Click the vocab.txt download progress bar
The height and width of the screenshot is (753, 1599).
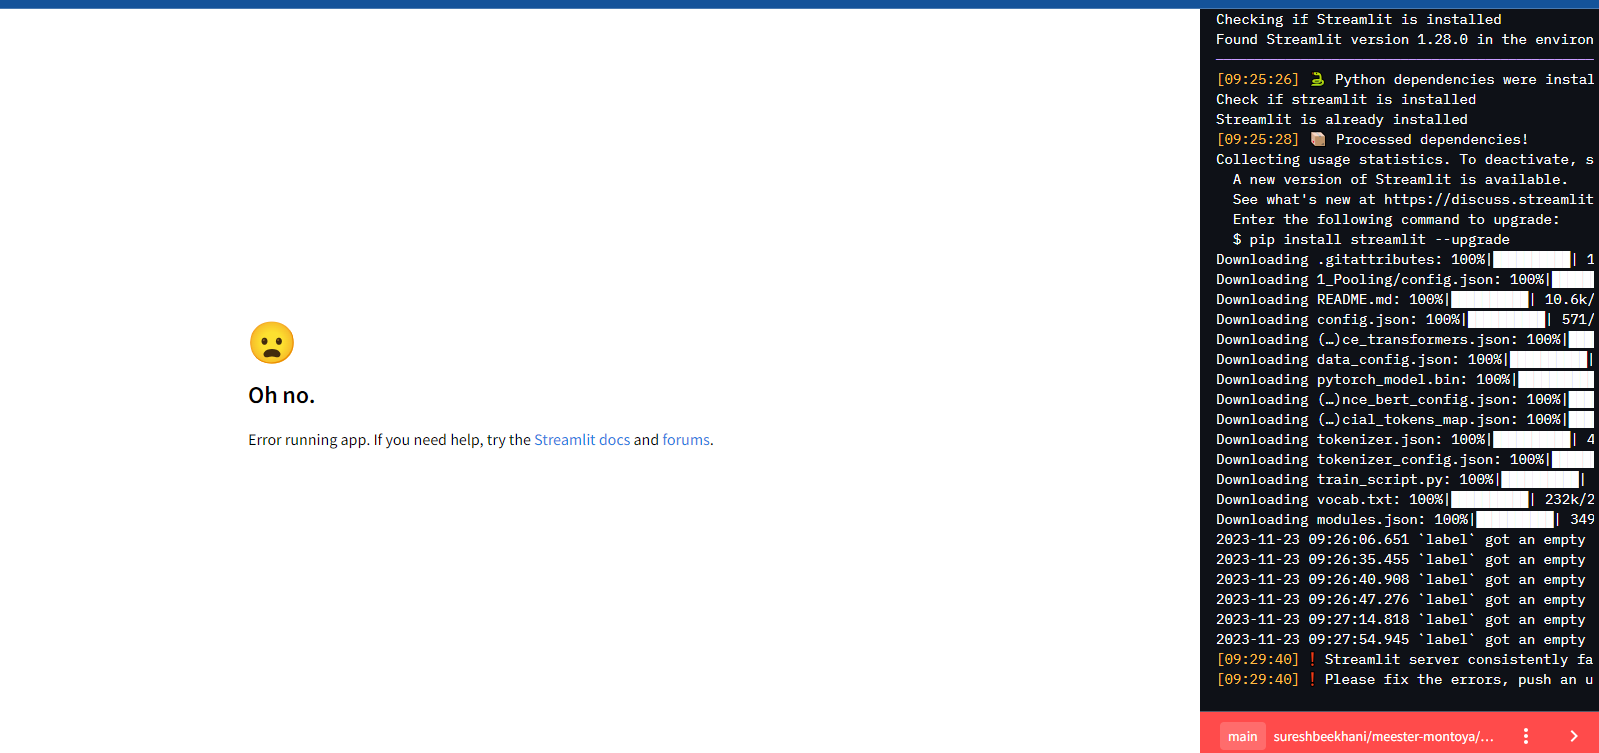(1489, 499)
